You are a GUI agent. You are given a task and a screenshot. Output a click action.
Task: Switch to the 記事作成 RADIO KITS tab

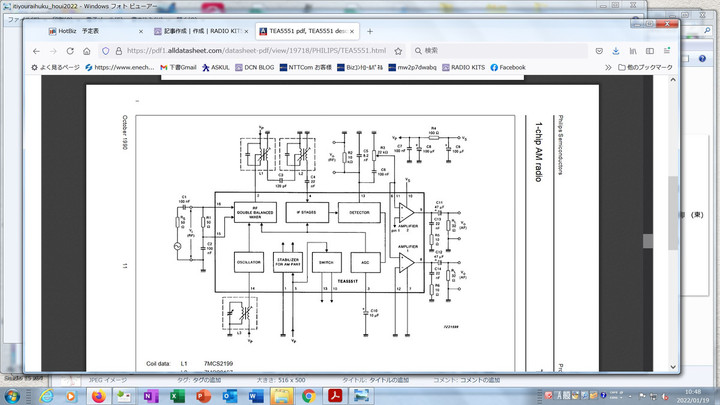click(x=198, y=31)
